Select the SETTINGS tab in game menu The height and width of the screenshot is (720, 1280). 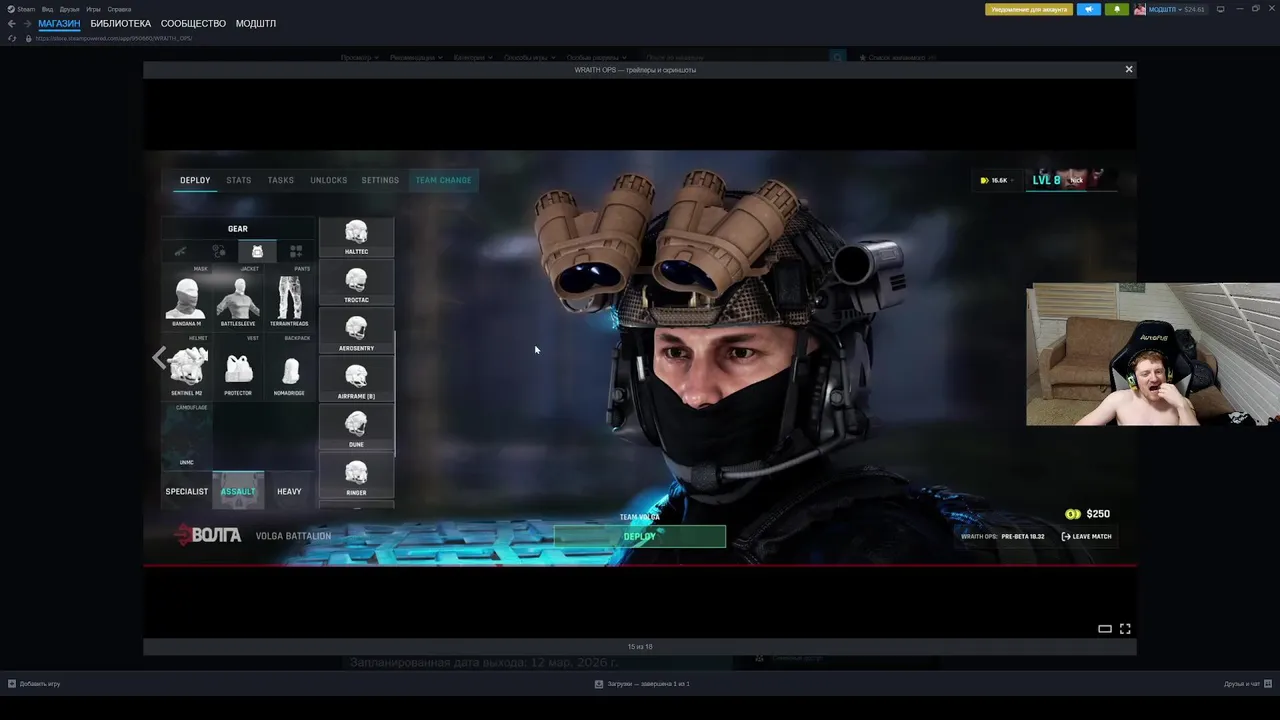[x=380, y=180]
